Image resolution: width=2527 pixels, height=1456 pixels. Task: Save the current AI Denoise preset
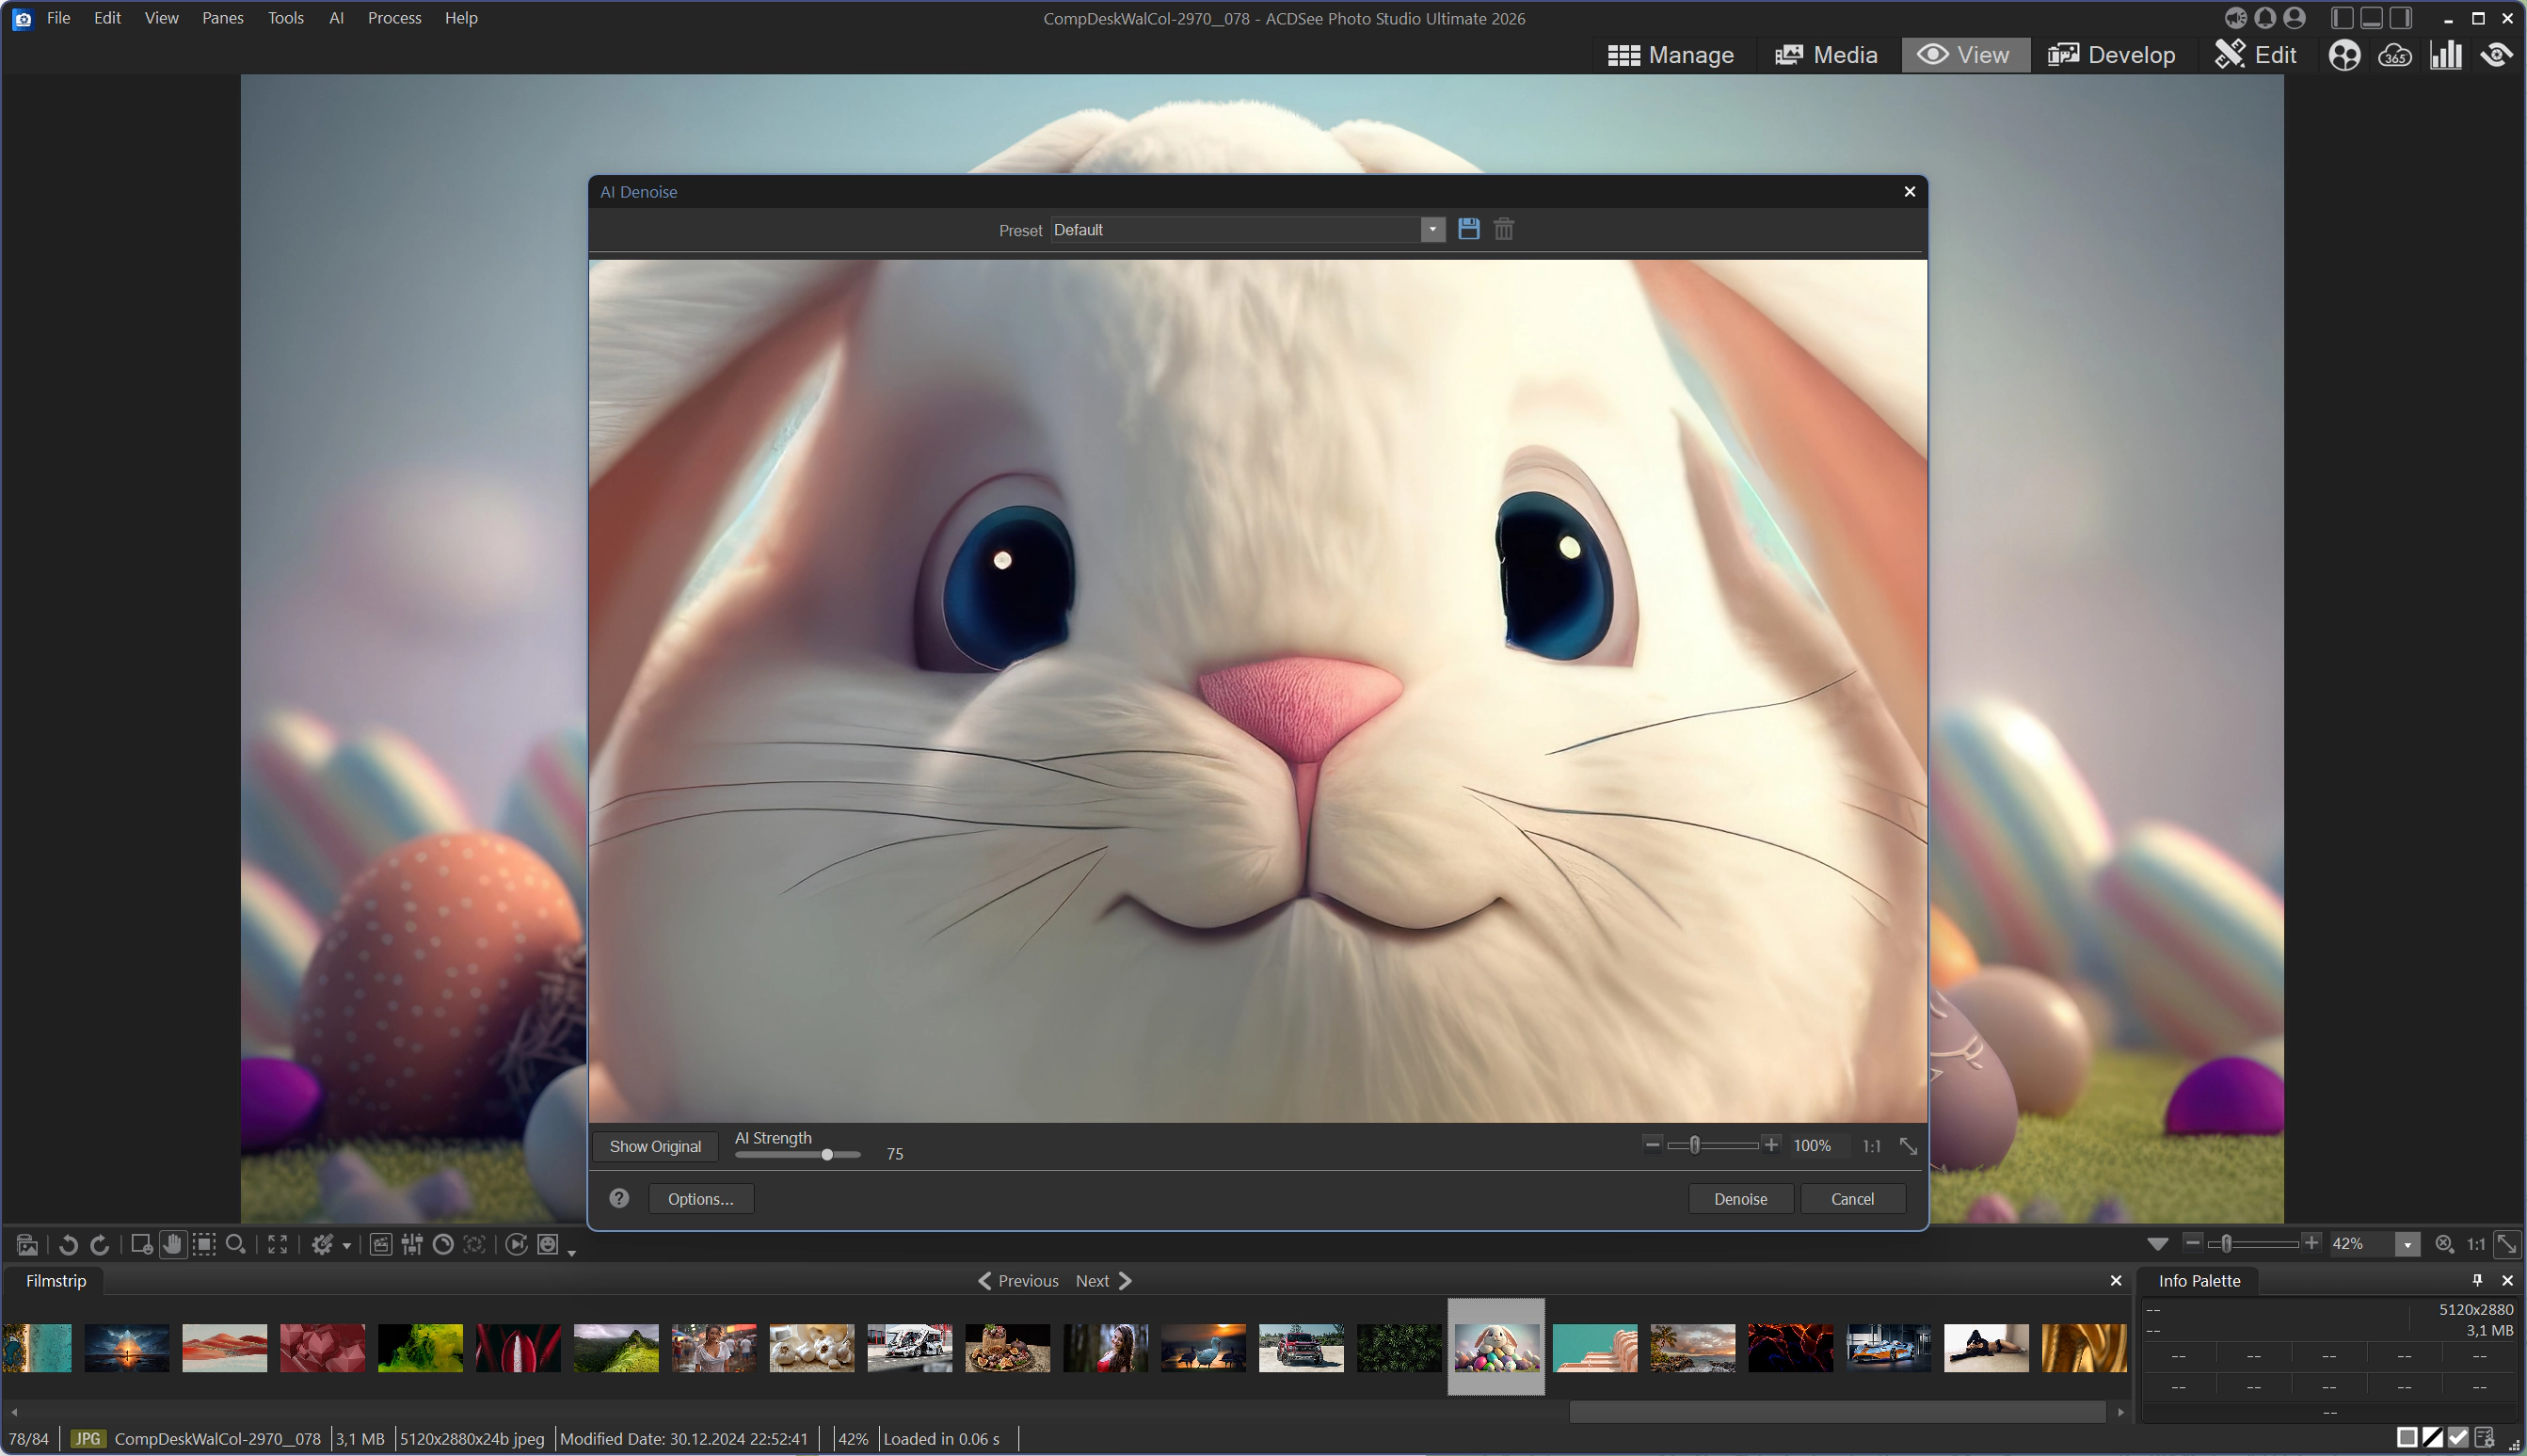click(x=1468, y=229)
